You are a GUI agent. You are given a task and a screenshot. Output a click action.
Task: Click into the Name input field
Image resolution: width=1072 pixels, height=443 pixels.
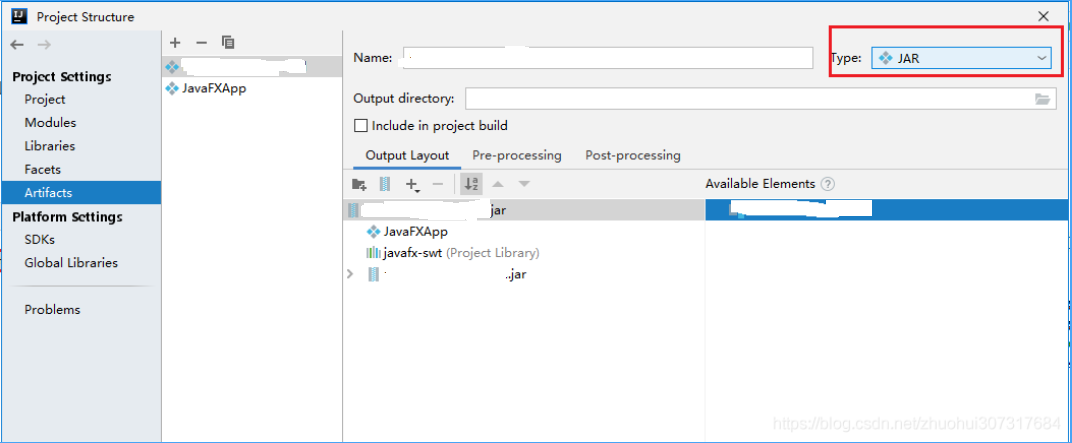608,58
